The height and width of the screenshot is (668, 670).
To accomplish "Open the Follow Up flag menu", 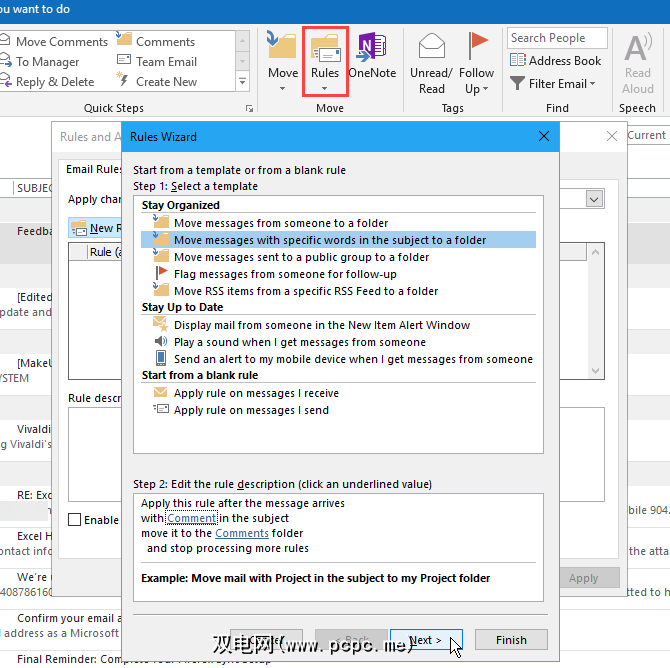I will pos(477,62).
